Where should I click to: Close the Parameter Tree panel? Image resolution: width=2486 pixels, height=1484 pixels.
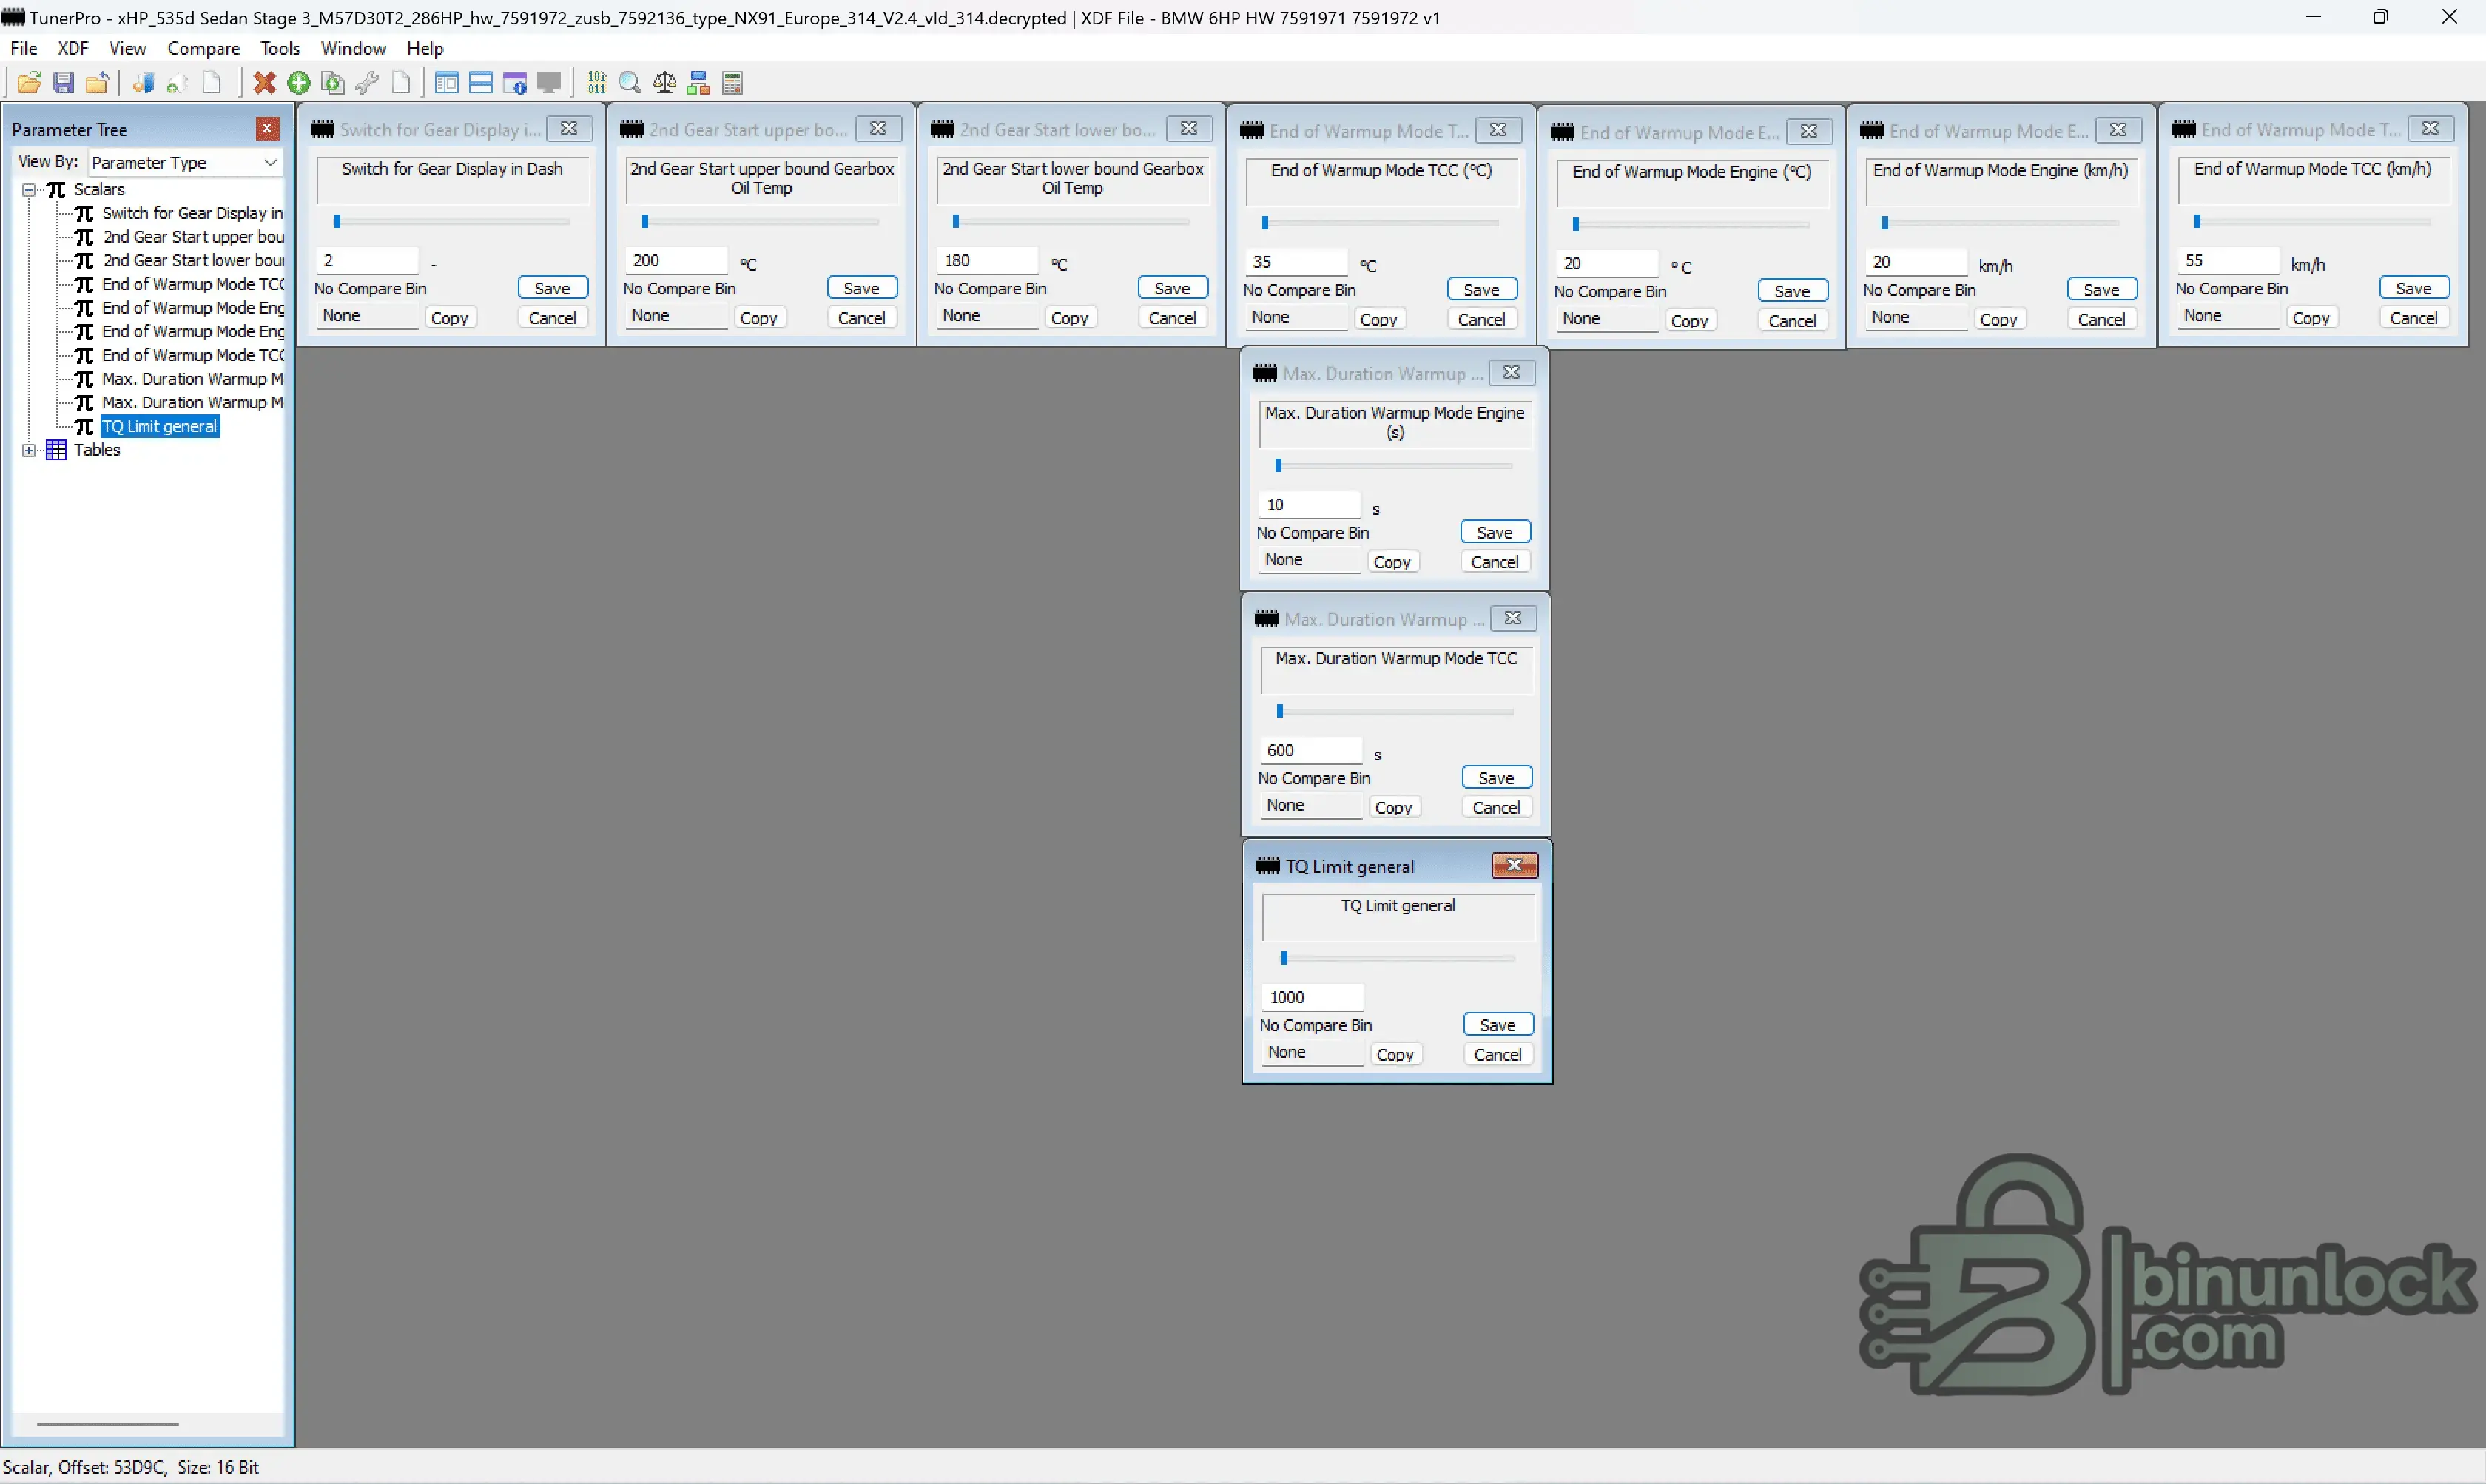(267, 129)
